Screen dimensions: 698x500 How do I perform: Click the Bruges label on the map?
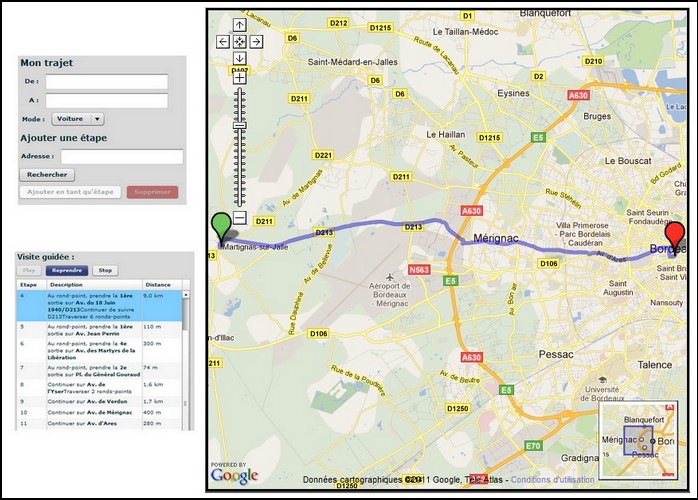click(x=597, y=116)
